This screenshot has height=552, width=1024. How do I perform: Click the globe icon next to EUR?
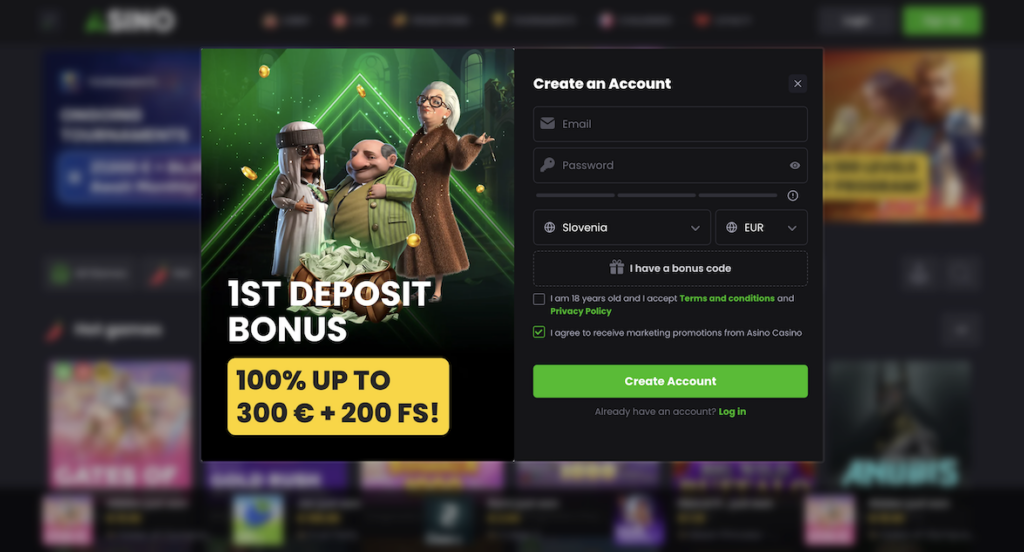[x=731, y=227]
